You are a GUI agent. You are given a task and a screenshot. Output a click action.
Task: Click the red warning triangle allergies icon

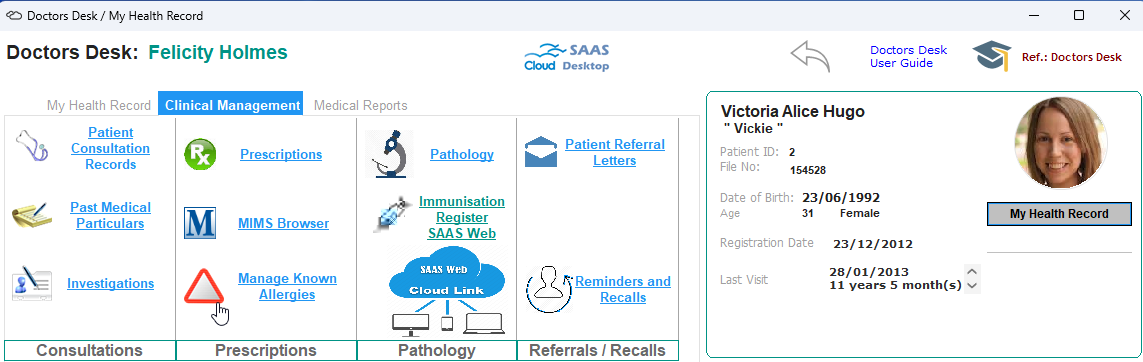click(203, 287)
